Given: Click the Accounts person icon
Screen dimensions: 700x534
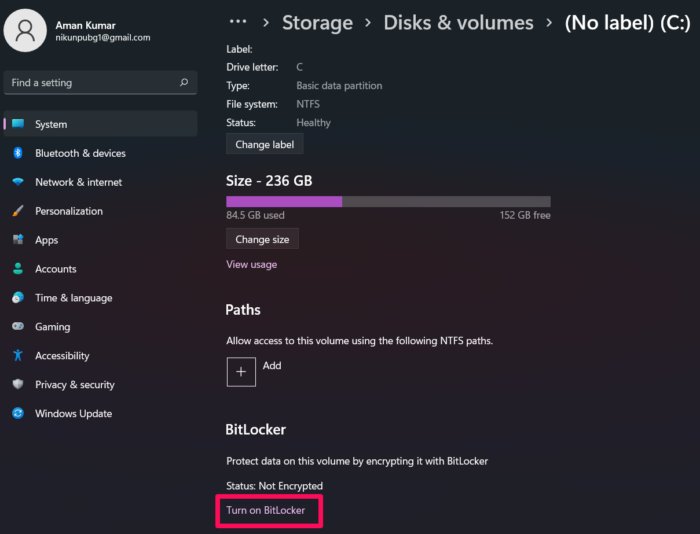Looking at the screenshot, I should point(18,269).
